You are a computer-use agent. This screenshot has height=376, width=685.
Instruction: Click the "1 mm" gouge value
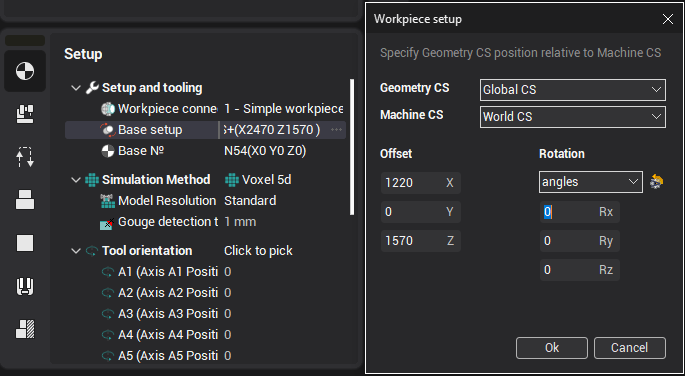[240, 222]
